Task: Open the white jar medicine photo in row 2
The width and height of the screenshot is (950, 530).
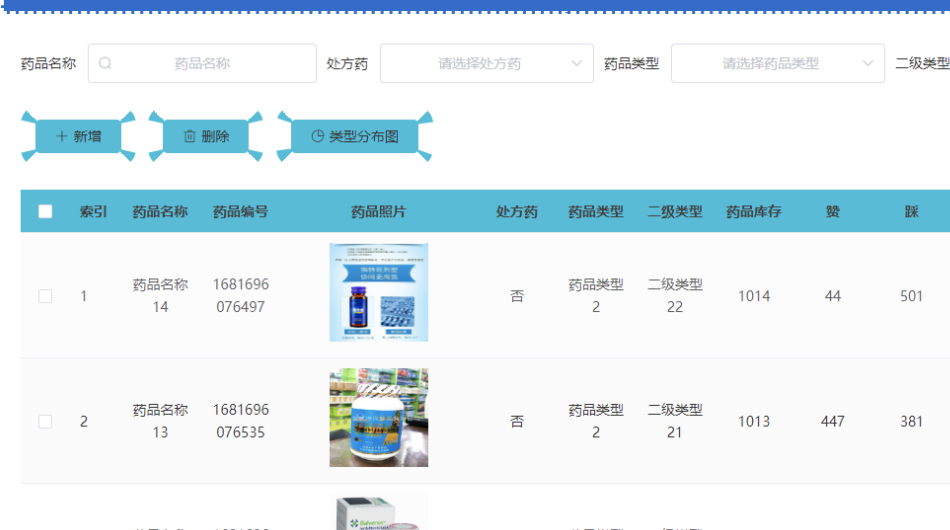Action: [379, 417]
